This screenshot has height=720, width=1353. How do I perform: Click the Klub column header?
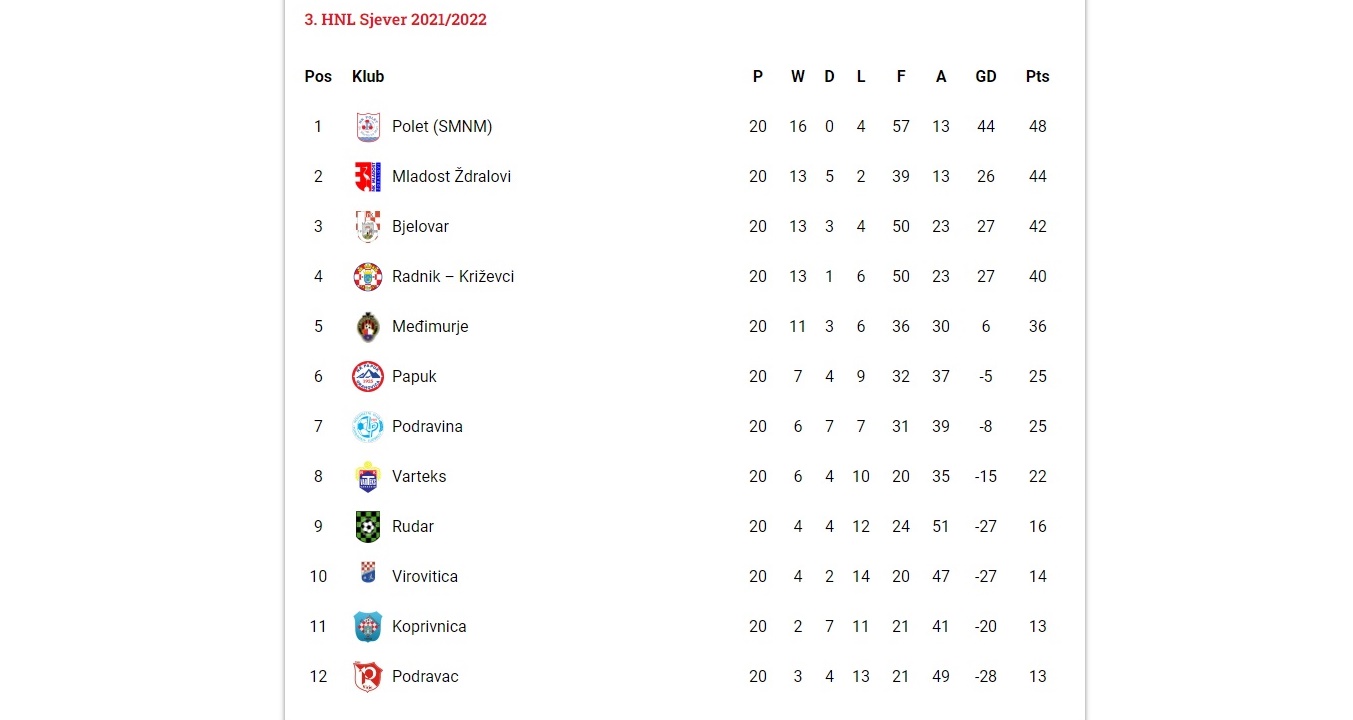[x=368, y=77]
